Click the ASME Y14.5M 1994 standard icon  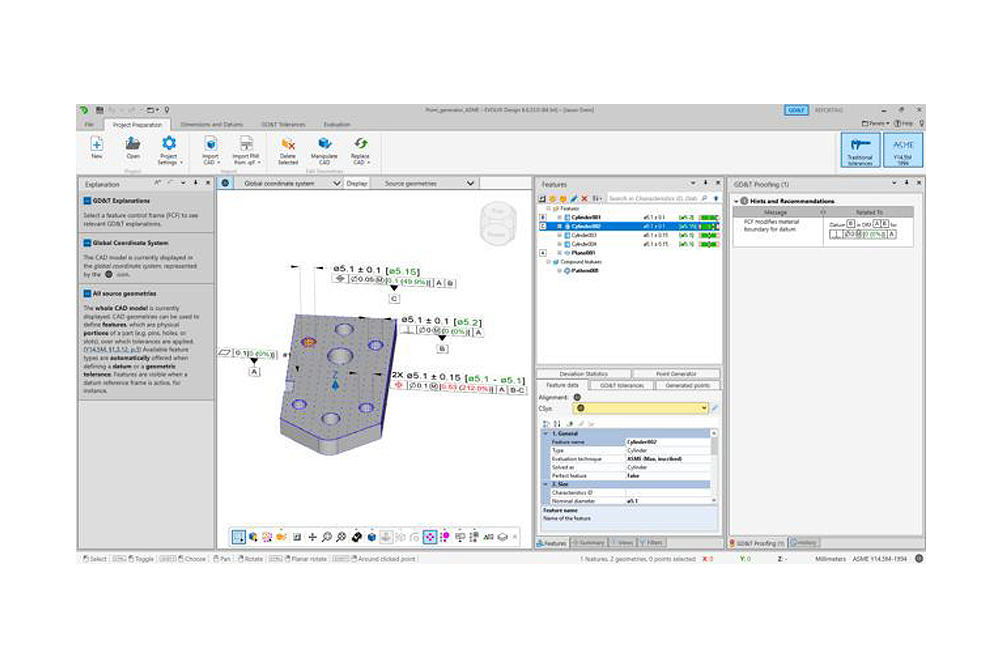[x=903, y=148]
